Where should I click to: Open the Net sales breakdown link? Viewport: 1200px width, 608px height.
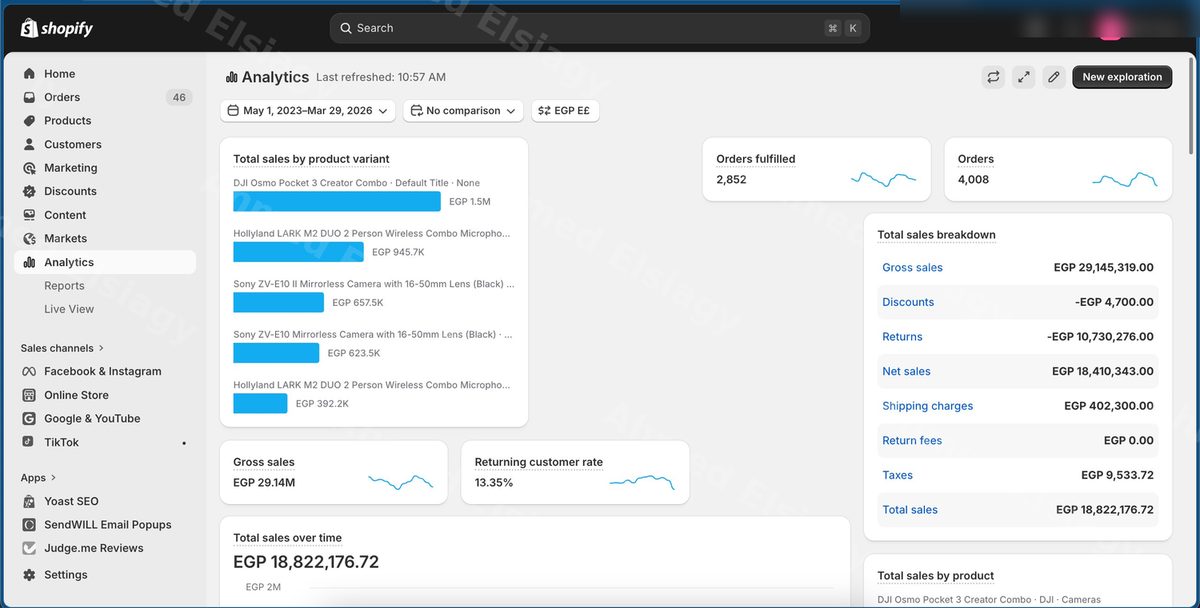coord(906,372)
